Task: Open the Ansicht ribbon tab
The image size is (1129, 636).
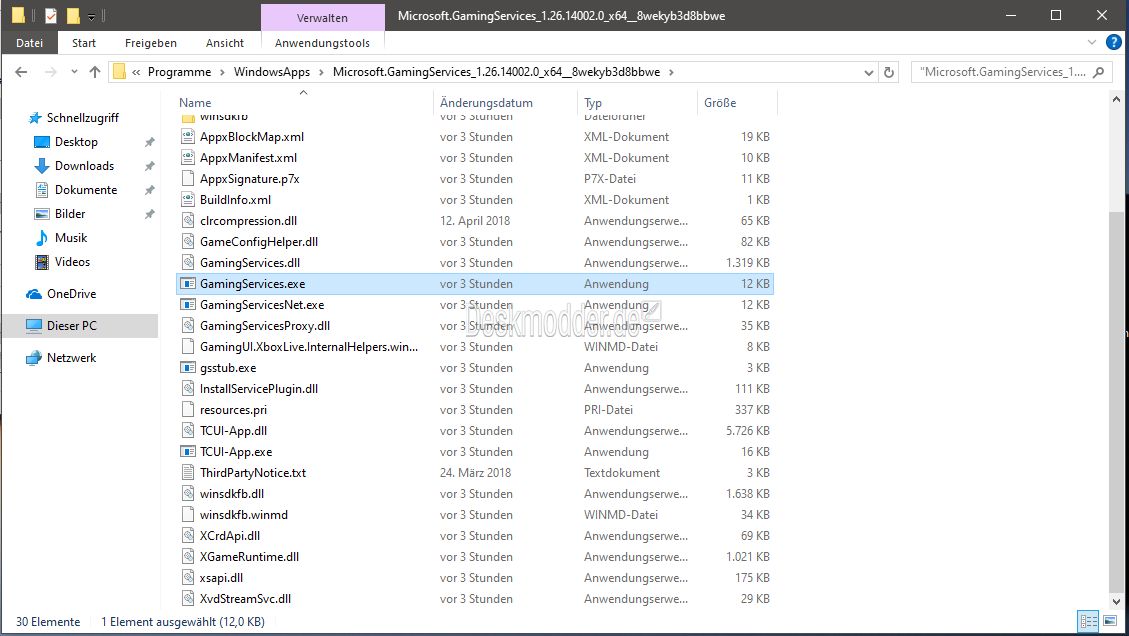Action: pos(225,43)
